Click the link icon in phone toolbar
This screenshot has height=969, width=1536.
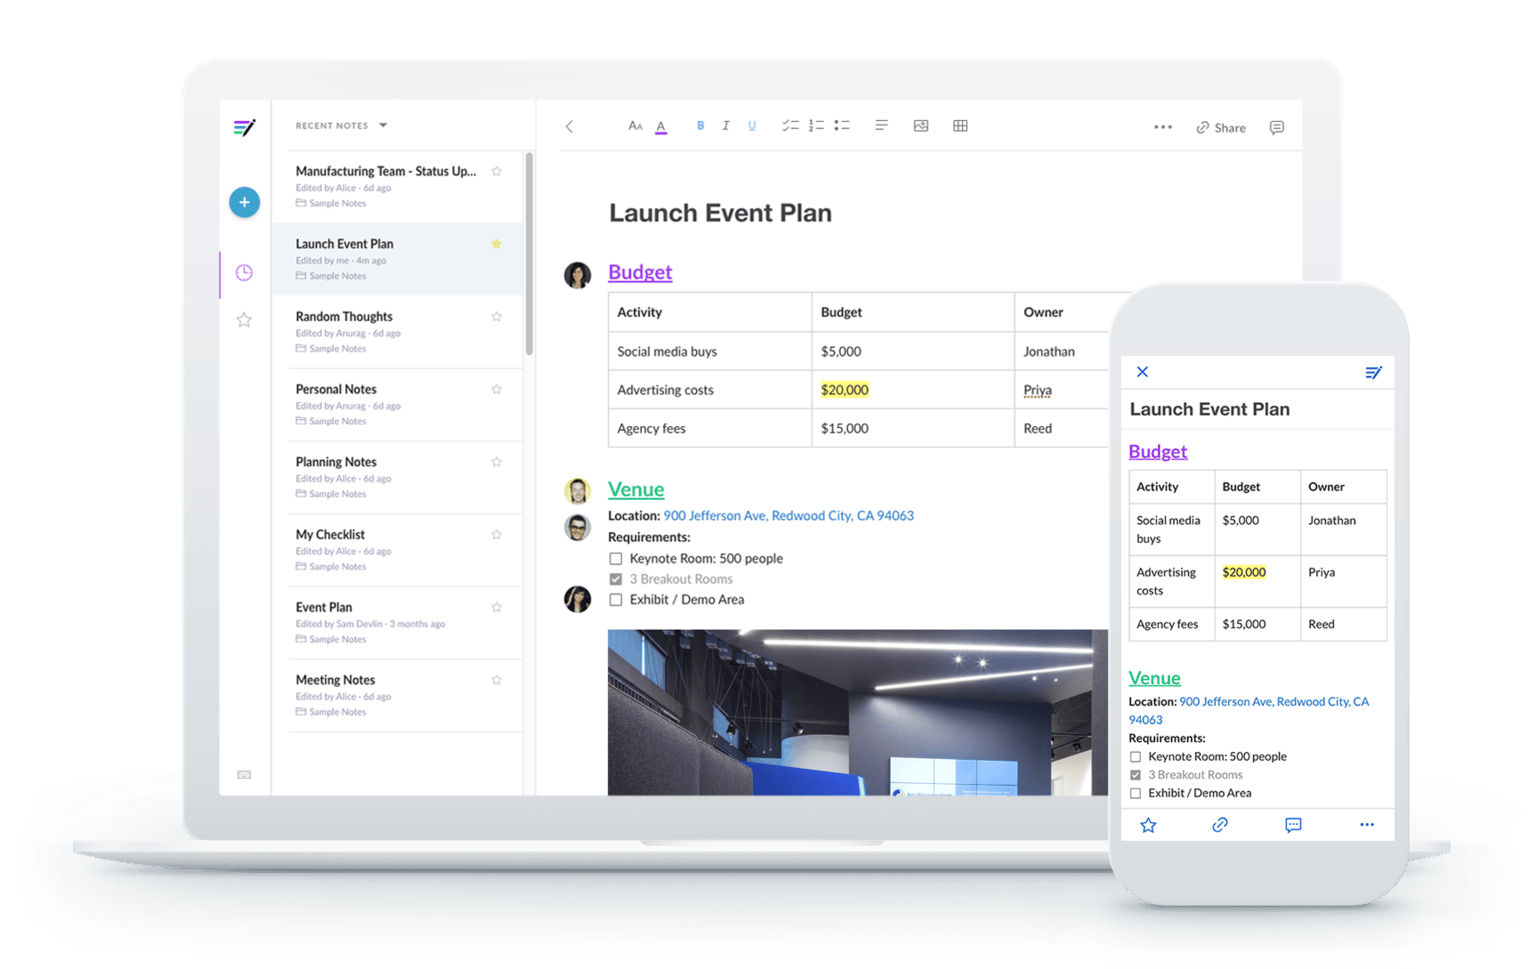(x=1220, y=825)
